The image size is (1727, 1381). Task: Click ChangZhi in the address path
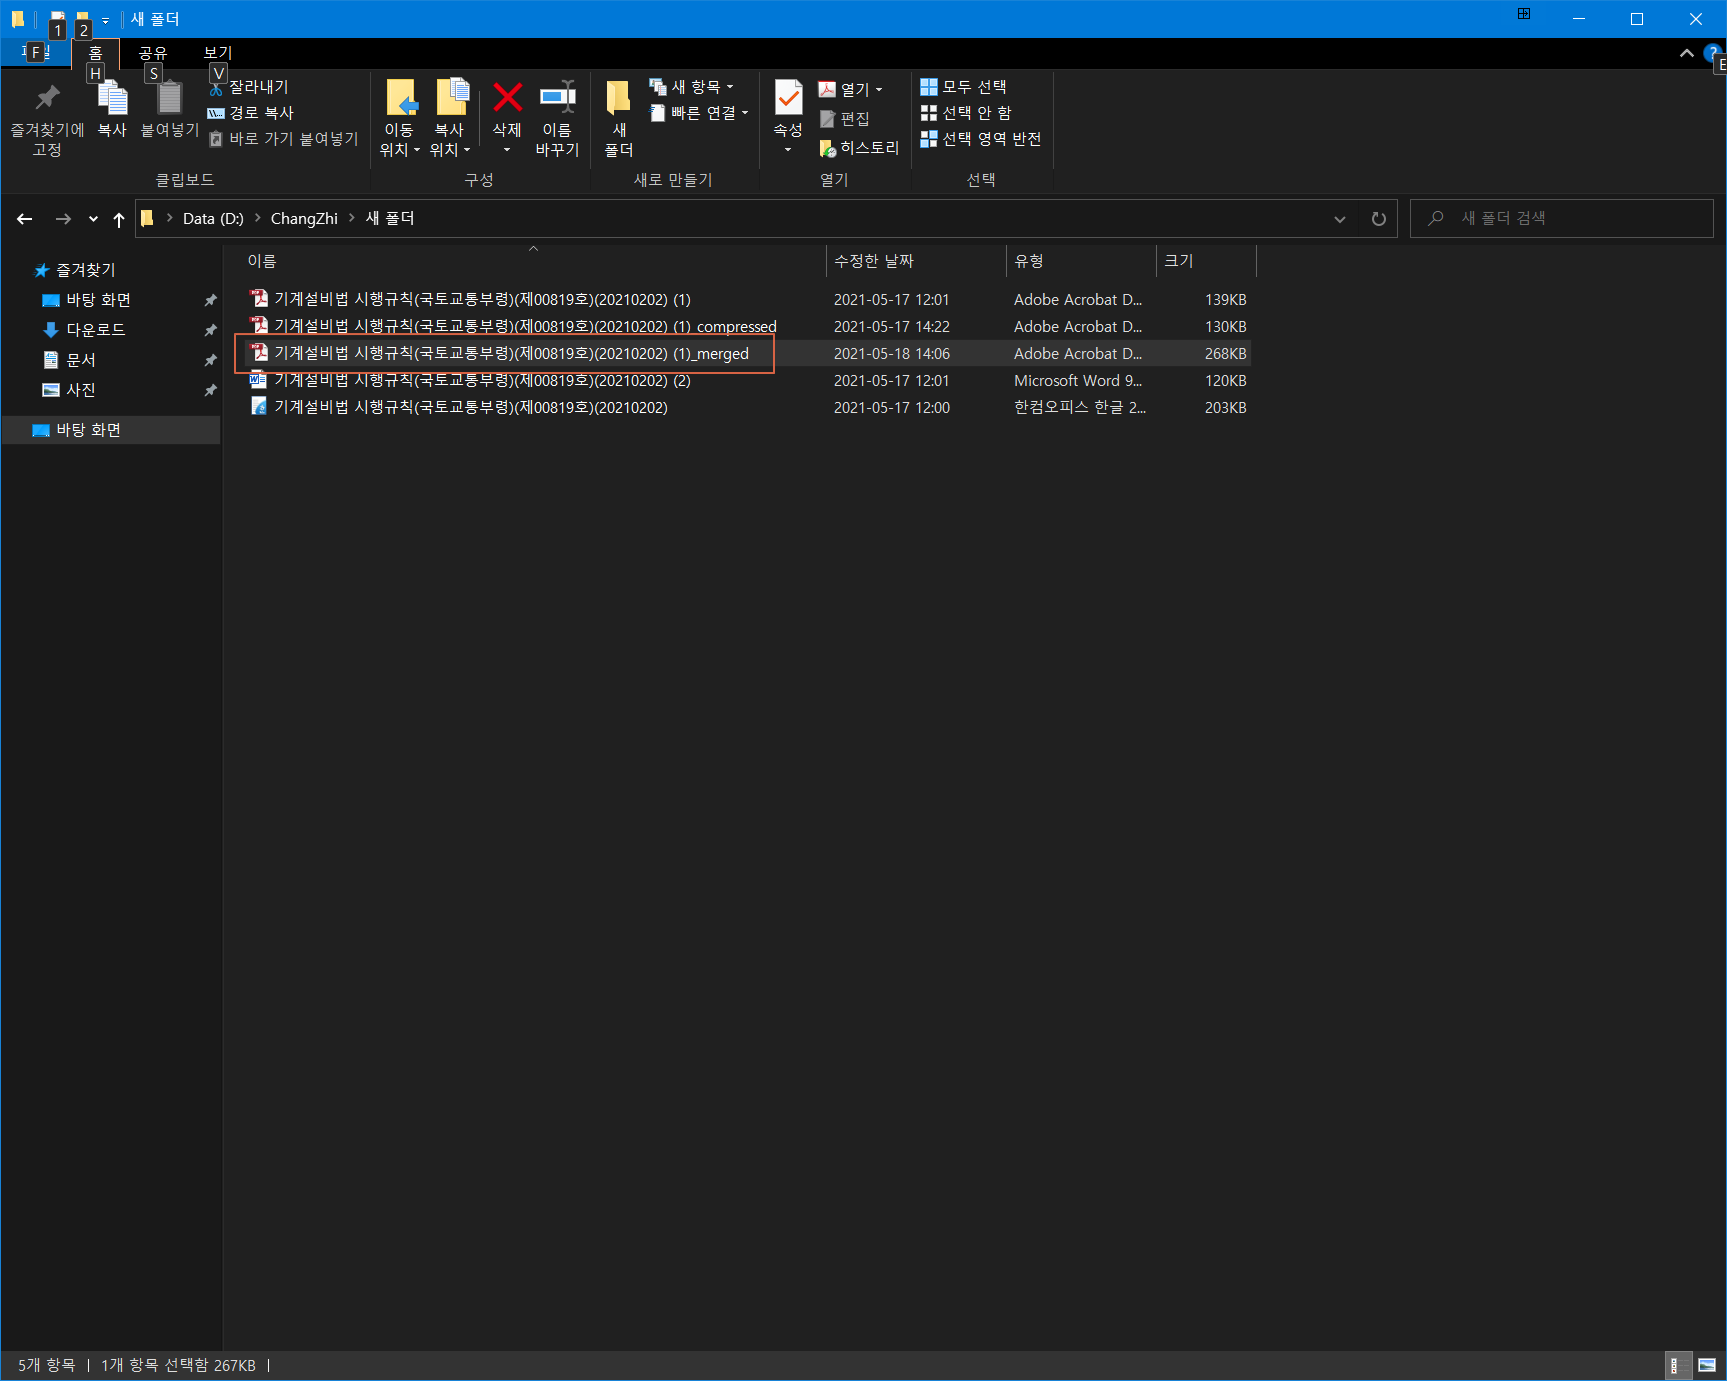pos(304,219)
